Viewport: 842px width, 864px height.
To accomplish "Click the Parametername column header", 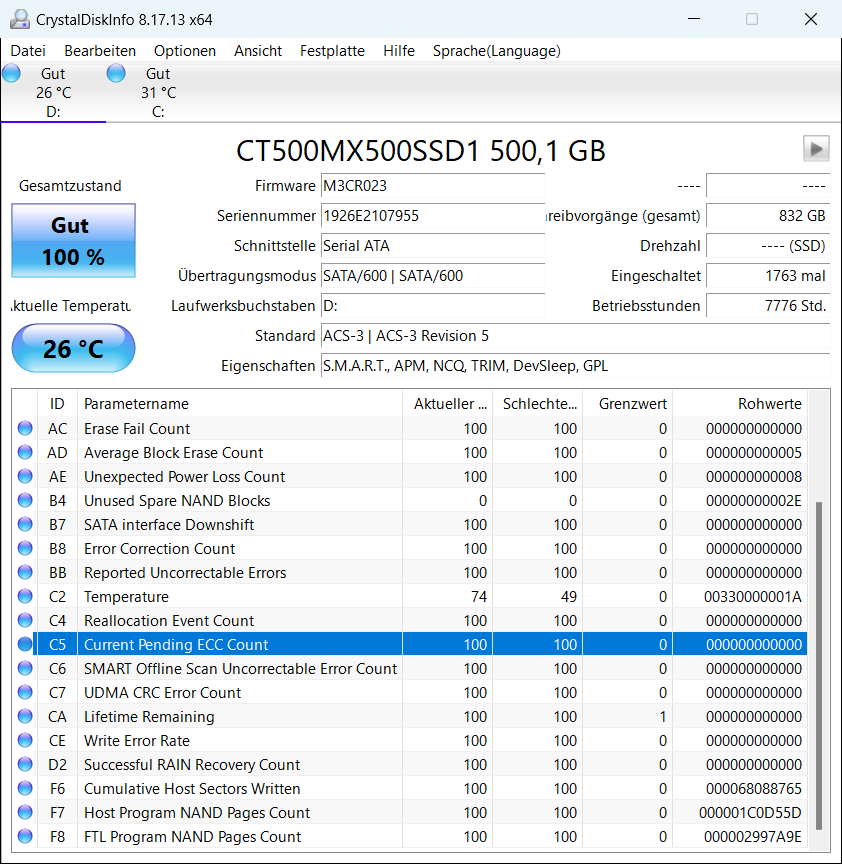I will point(240,404).
